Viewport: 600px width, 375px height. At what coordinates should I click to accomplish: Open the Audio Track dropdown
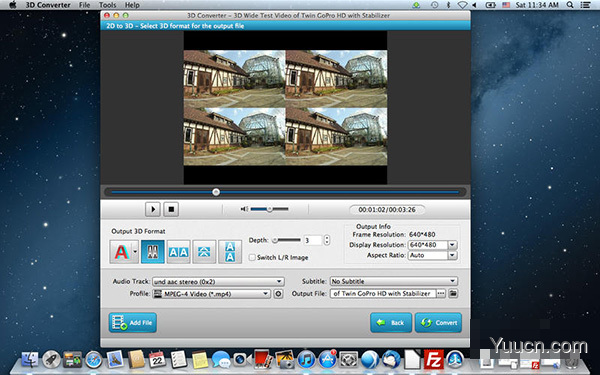218,282
